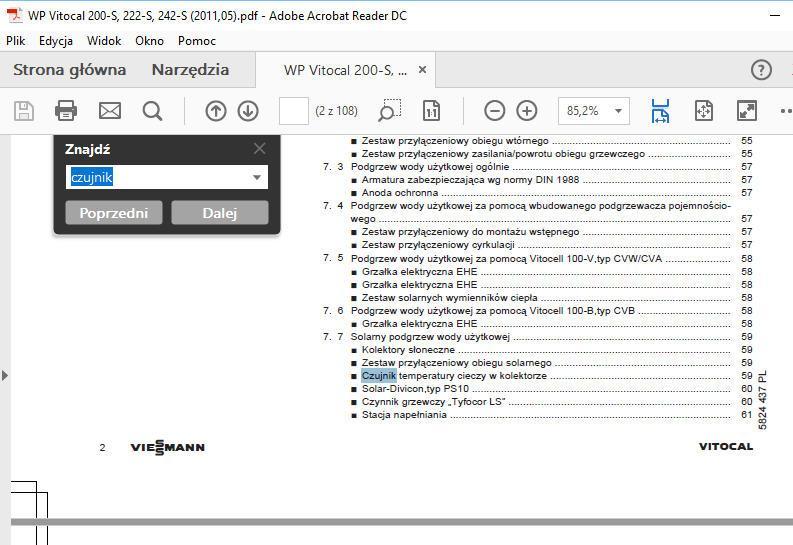This screenshot has width=793, height=545.
Task: Click the Save file icon
Action: [24, 111]
